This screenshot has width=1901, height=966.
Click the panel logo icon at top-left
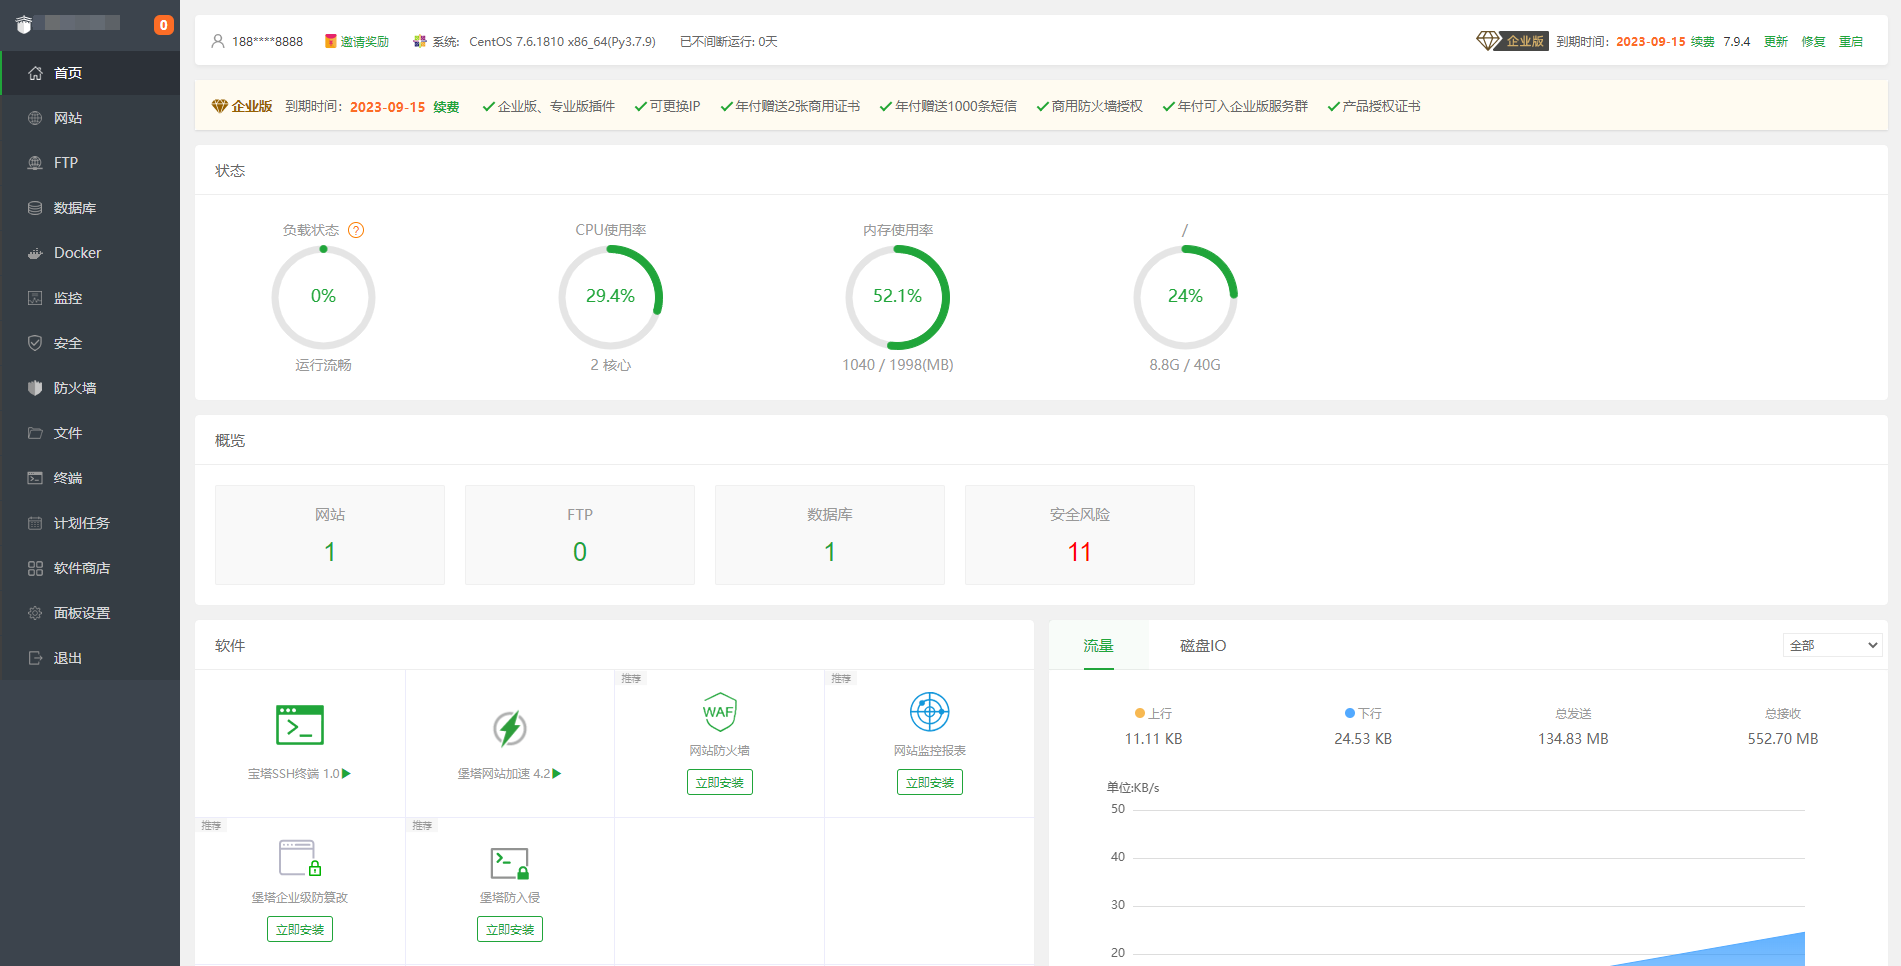pyautogui.click(x=24, y=24)
